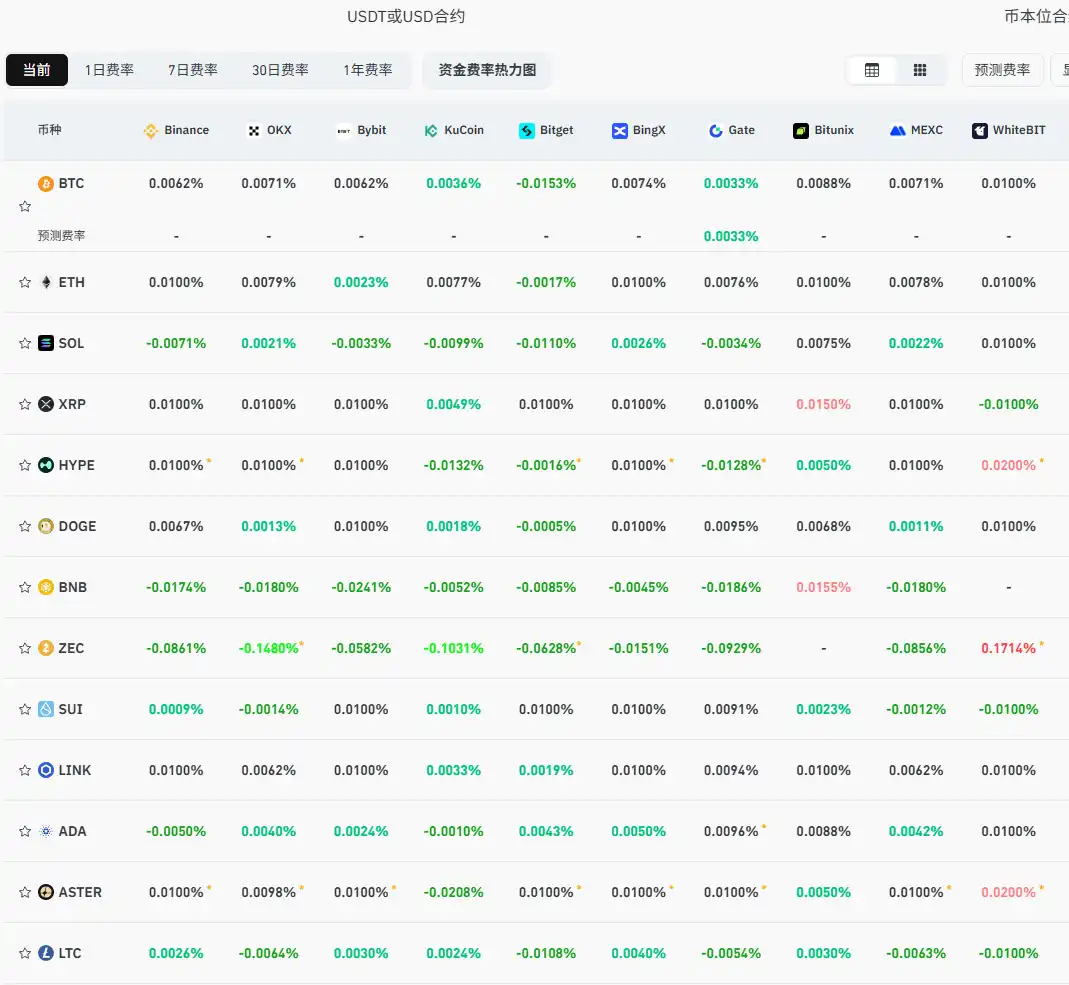Image resolution: width=1069 pixels, height=985 pixels.
Task: Switch to the 1日费率 tab
Action: pos(109,70)
